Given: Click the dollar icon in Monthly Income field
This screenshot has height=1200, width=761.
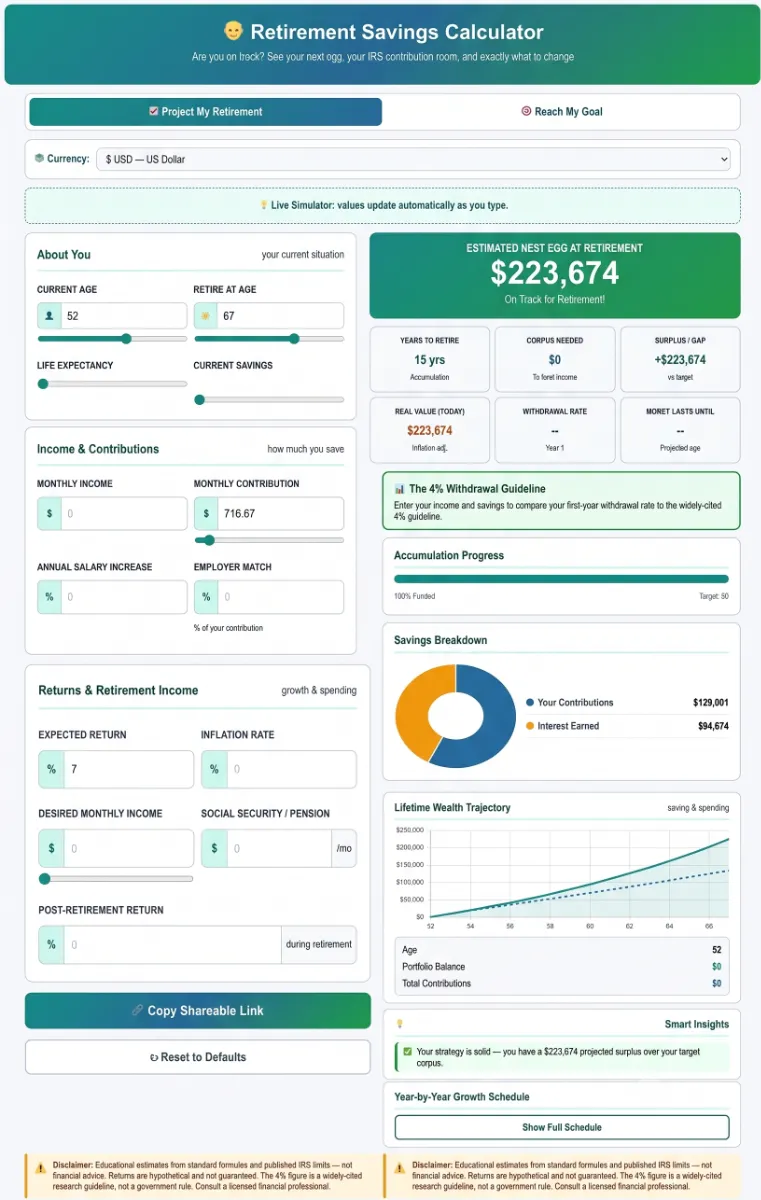Looking at the screenshot, I should pyautogui.click(x=50, y=514).
